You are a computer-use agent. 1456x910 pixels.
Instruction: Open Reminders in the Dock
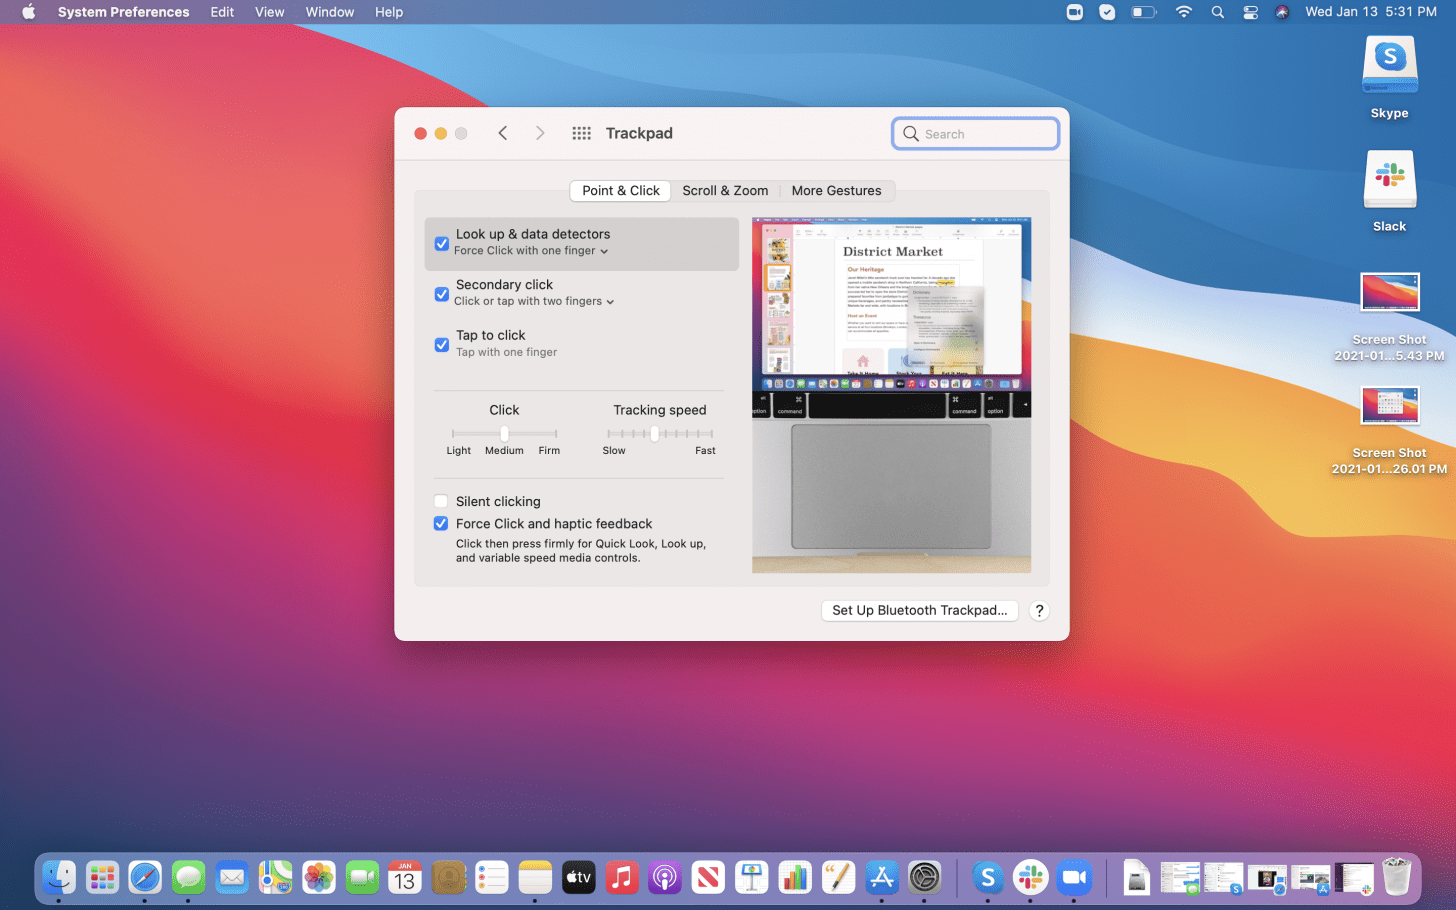point(492,878)
